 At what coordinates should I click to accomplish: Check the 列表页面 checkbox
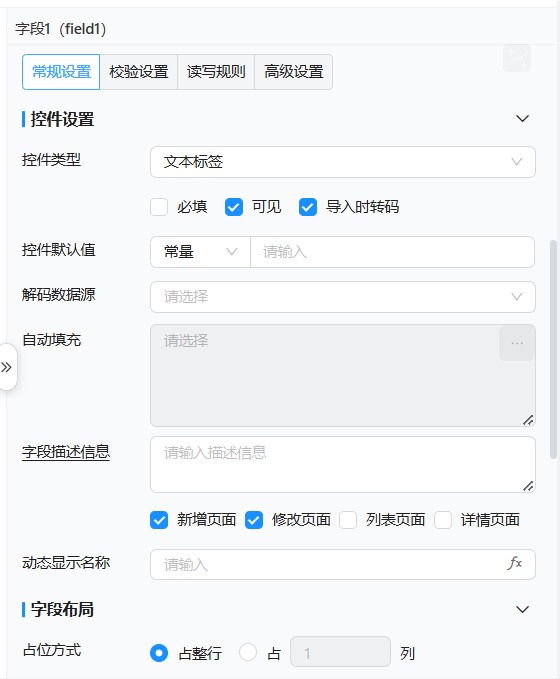coord(348,520)
